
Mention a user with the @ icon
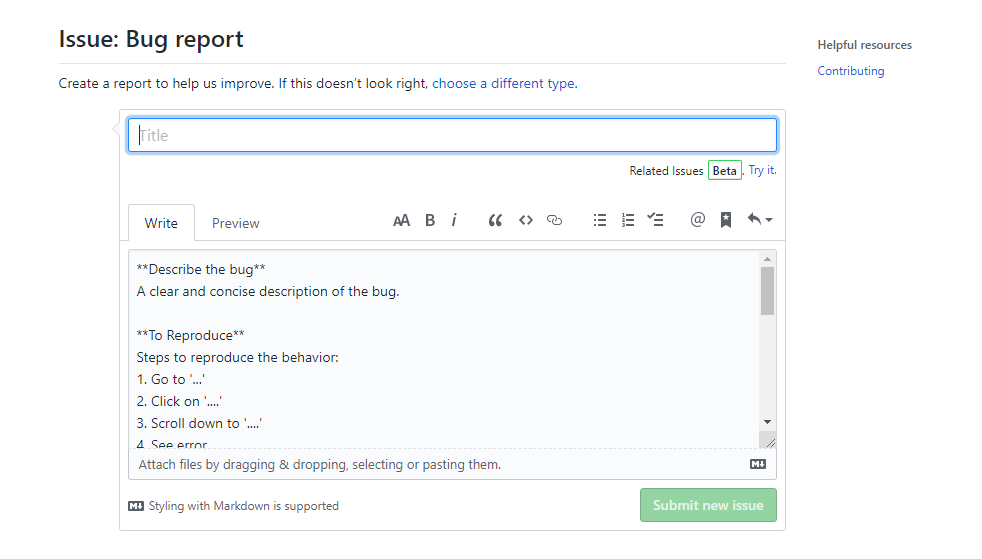pos(698,220)
